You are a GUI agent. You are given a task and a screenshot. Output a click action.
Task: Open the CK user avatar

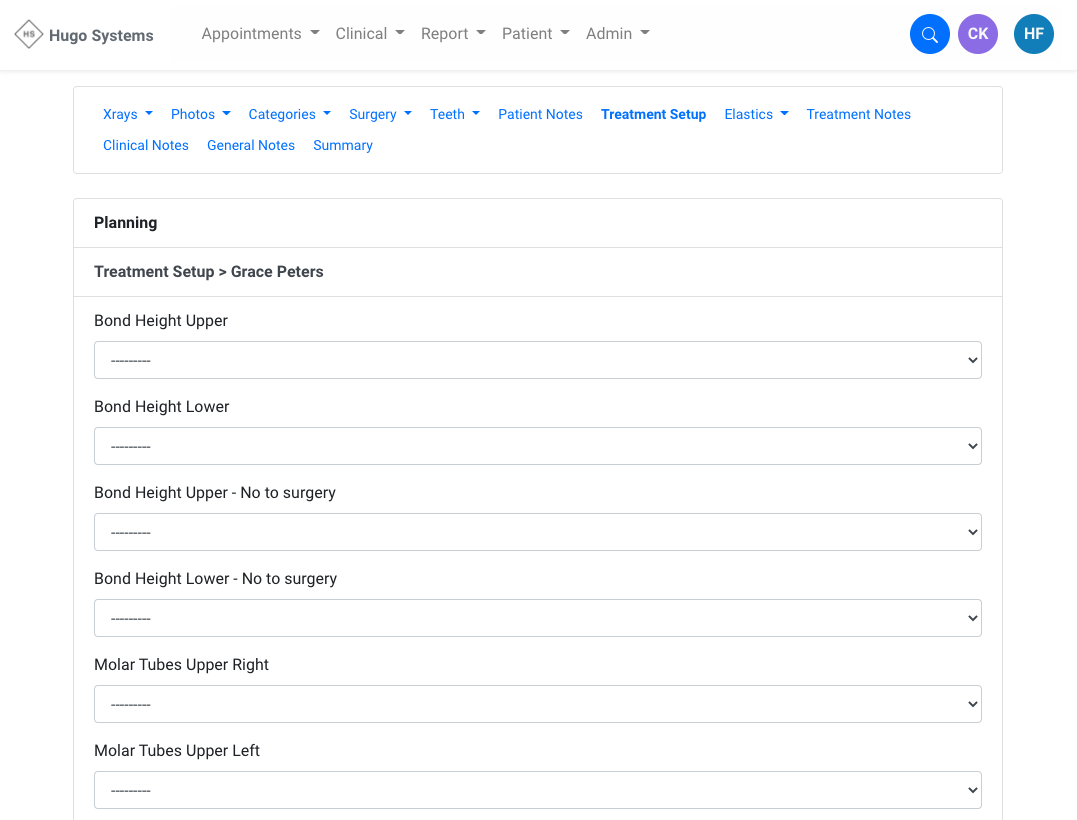[x=977, y=34]
